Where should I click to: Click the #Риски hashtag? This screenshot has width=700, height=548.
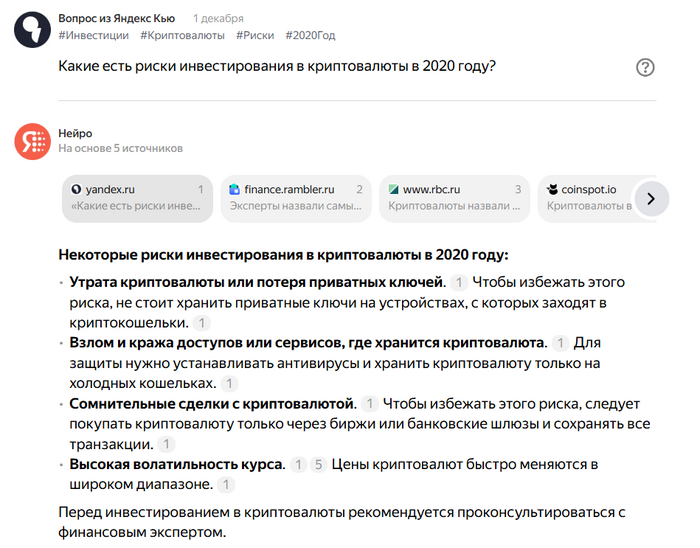click(x=255, y=35)
